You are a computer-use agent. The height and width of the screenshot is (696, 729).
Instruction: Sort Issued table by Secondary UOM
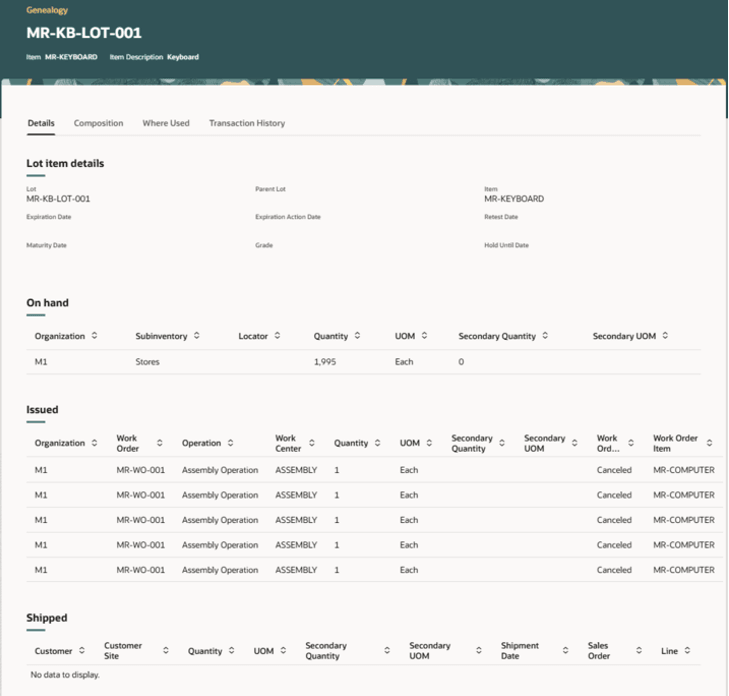point(575,443)
